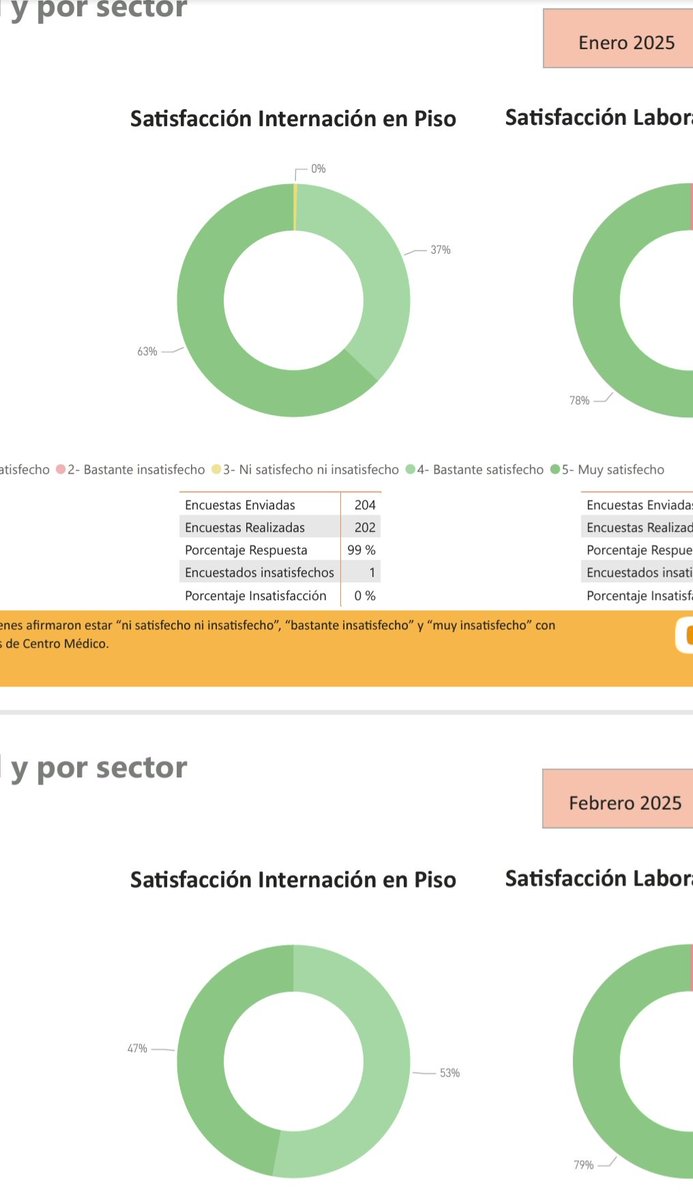
Task: Click the 47% data label
Action: pos(137,1049)
